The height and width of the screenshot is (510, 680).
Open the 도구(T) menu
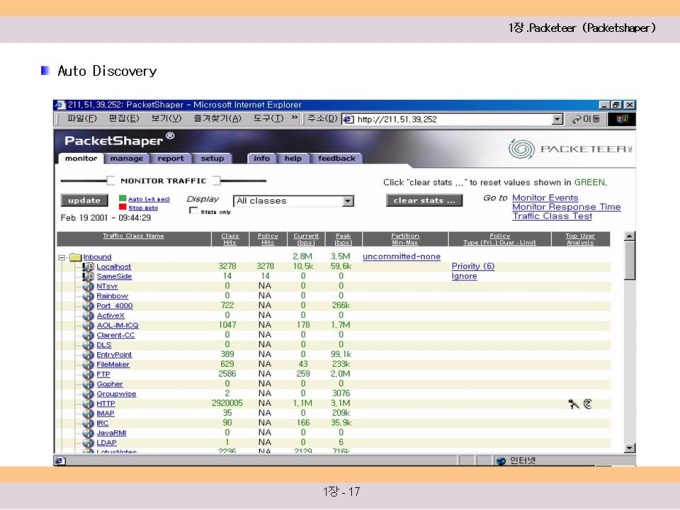tap(268, 118)
